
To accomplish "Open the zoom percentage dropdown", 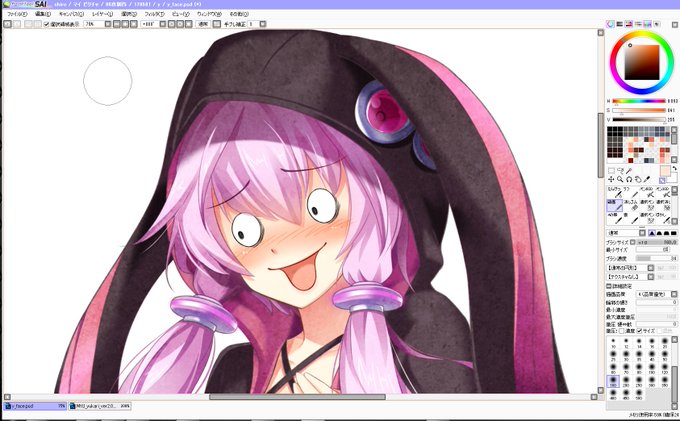I will coord(108,24).
